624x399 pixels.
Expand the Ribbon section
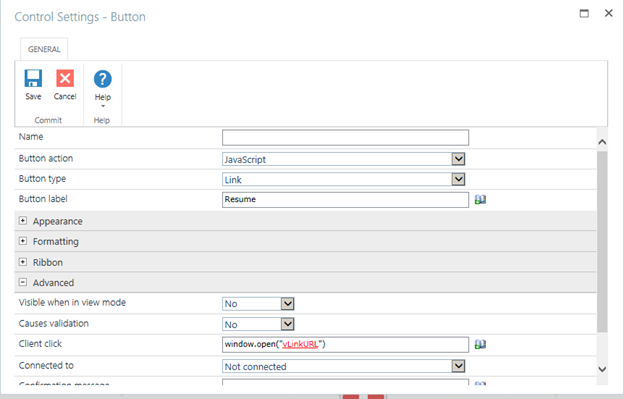tap(23, 262)
